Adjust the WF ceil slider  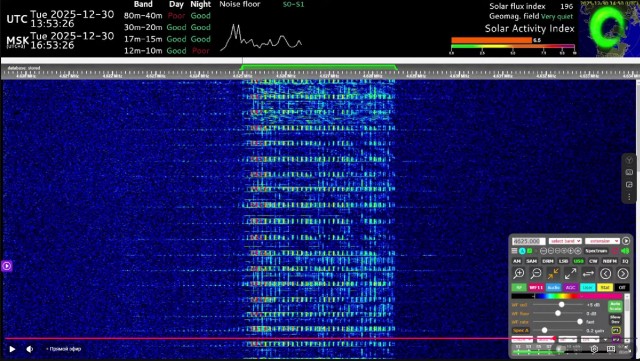[x=562, y=305]
